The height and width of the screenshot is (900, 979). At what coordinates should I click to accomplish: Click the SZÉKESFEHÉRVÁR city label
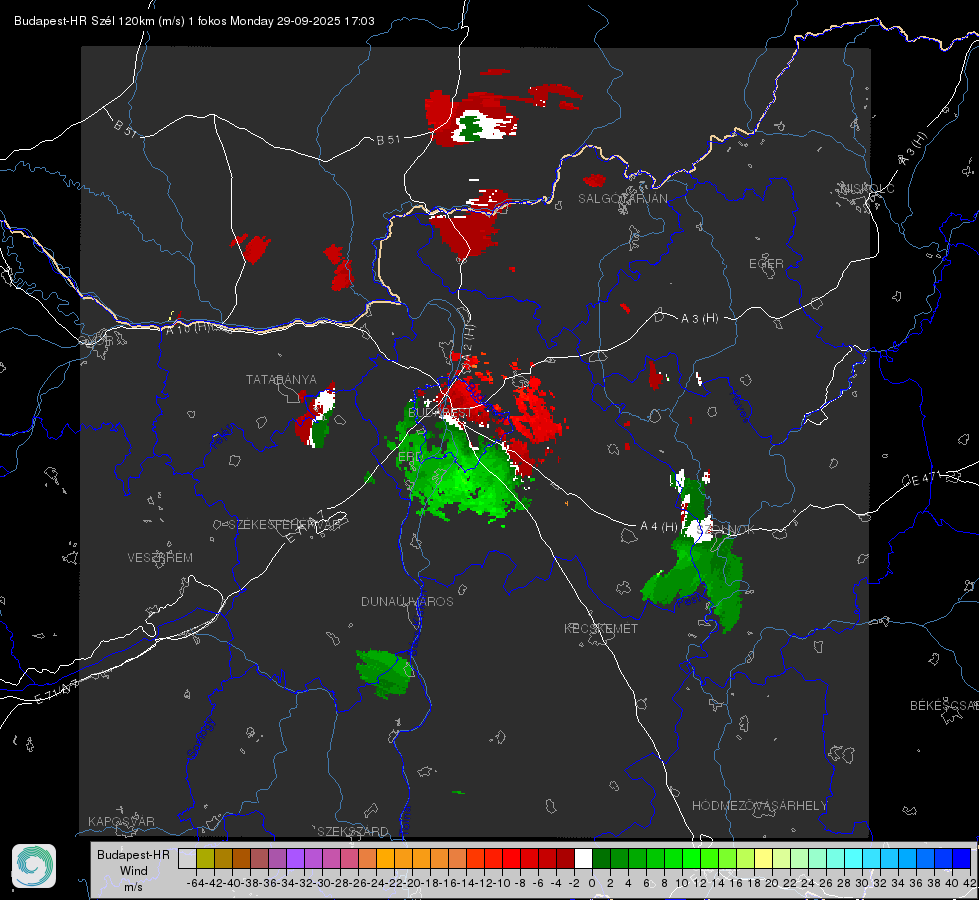[284, 525]
